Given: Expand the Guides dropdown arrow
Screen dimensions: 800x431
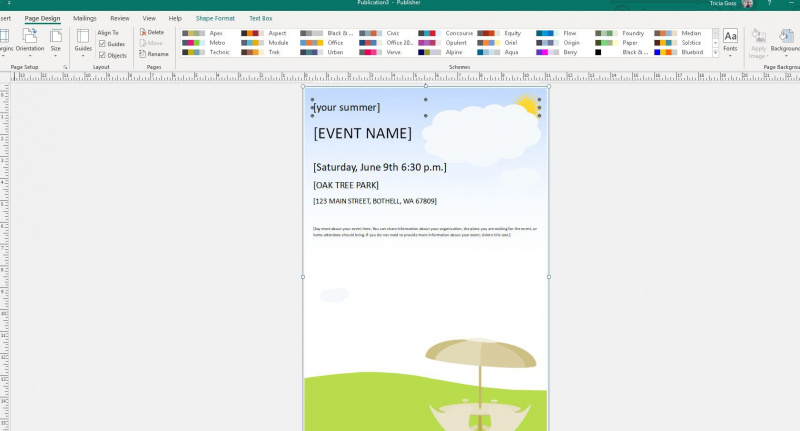Looking at the screenshot, I should pos(83,56).
